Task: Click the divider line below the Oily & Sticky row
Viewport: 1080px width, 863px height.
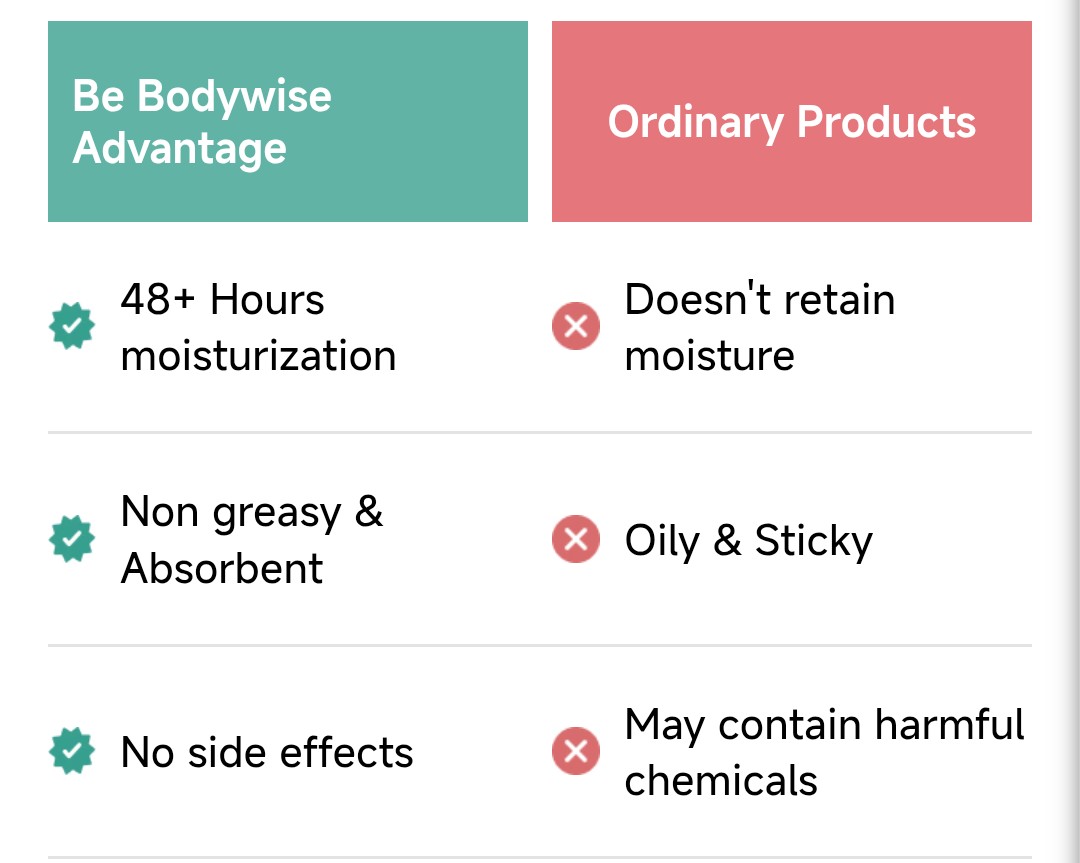Action: click(540, 646)
